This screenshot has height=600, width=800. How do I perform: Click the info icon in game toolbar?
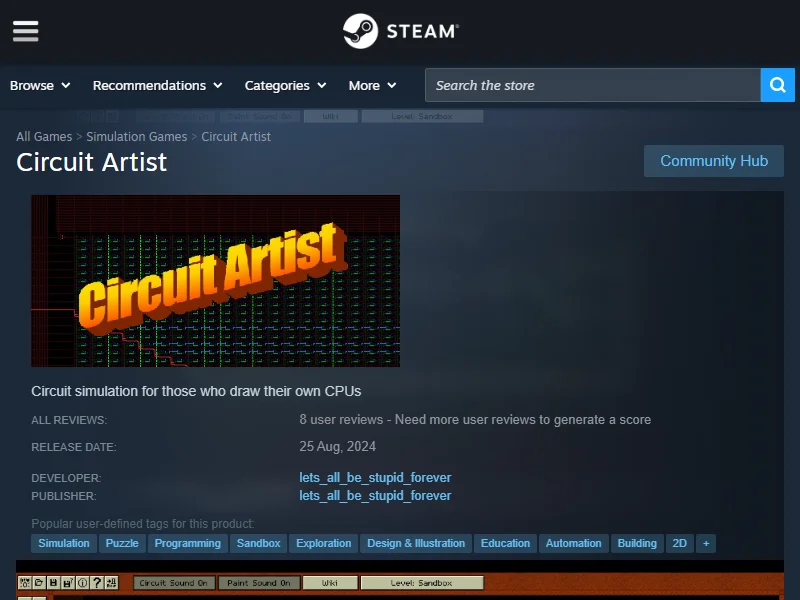pyautogui.click(x=82, y=582)
